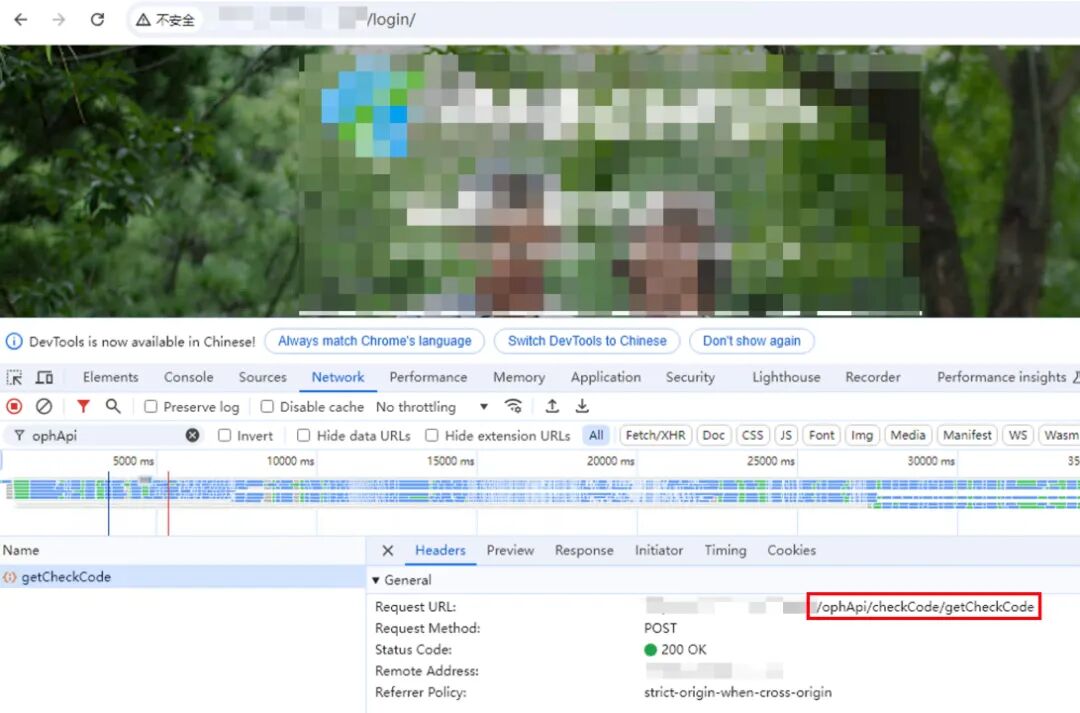Select the getCheckCode request row
Screen dimensions: 1080x713
[183, 577]
